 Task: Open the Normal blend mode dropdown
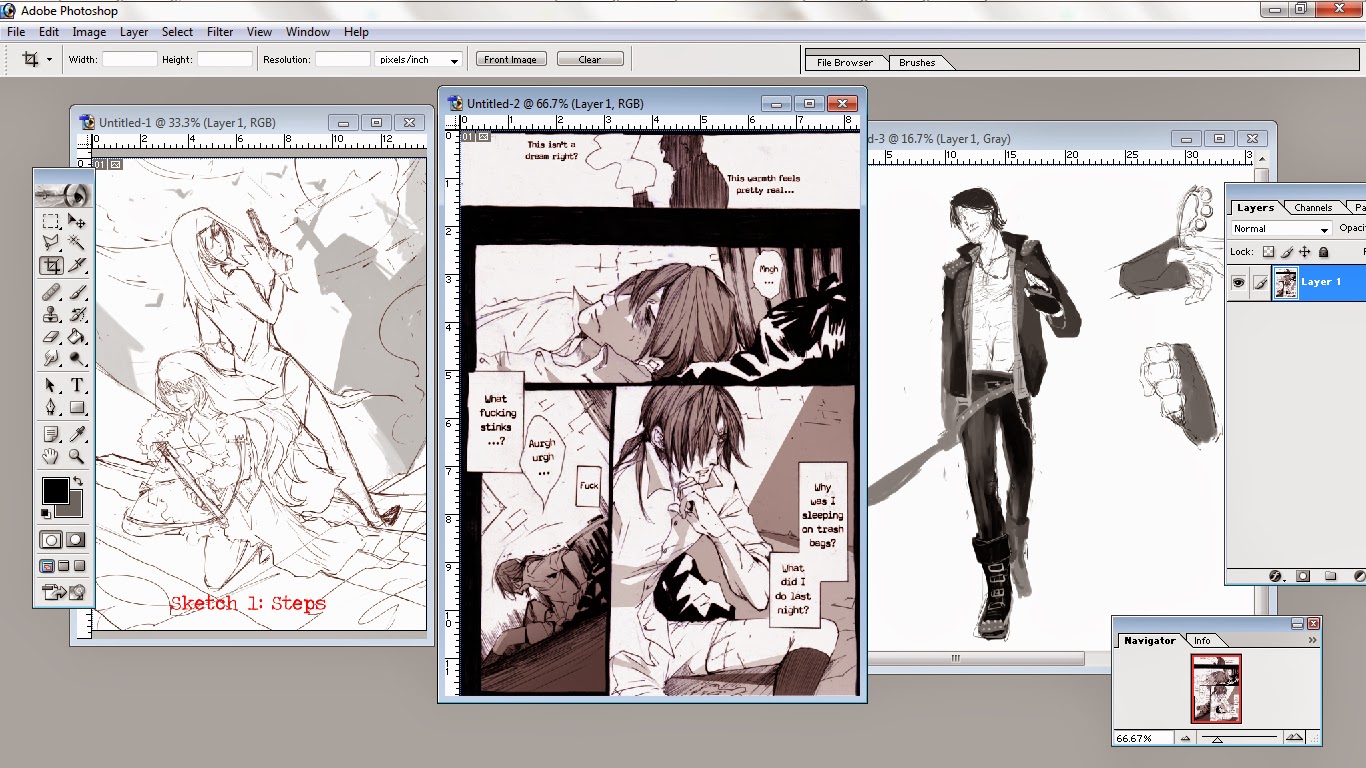[1282, 229]
